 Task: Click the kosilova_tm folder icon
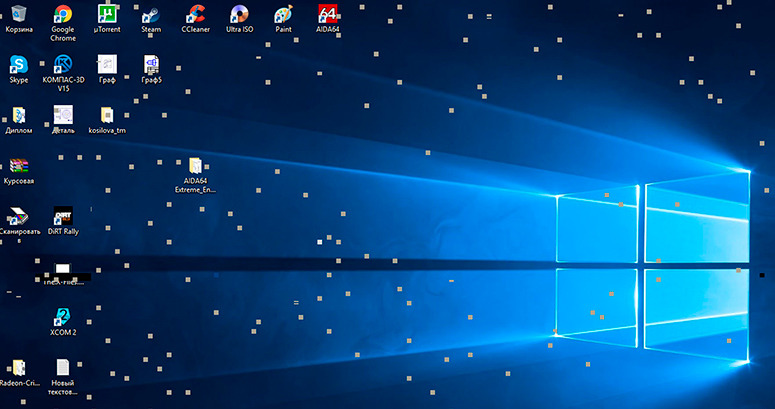coord(107,115)
